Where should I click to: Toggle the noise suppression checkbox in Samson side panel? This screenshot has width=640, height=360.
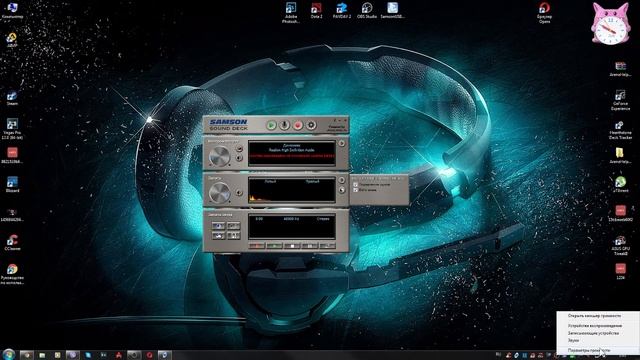click(356, 185)
